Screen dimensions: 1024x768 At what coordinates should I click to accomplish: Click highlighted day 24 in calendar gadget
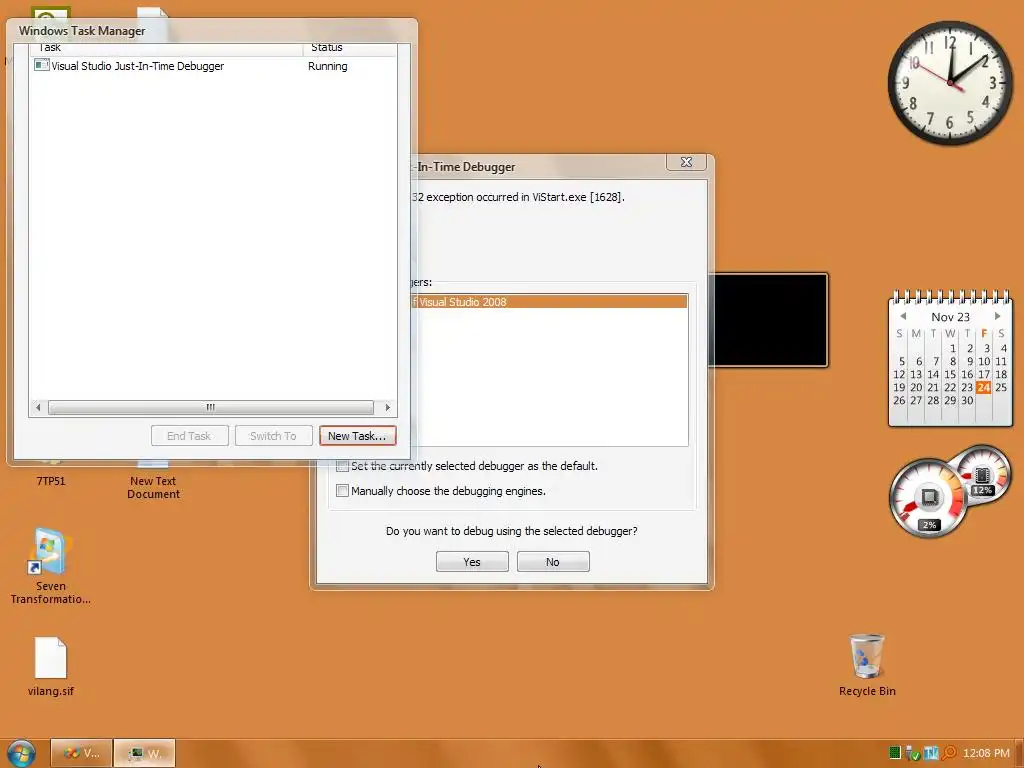pos(984,387)
